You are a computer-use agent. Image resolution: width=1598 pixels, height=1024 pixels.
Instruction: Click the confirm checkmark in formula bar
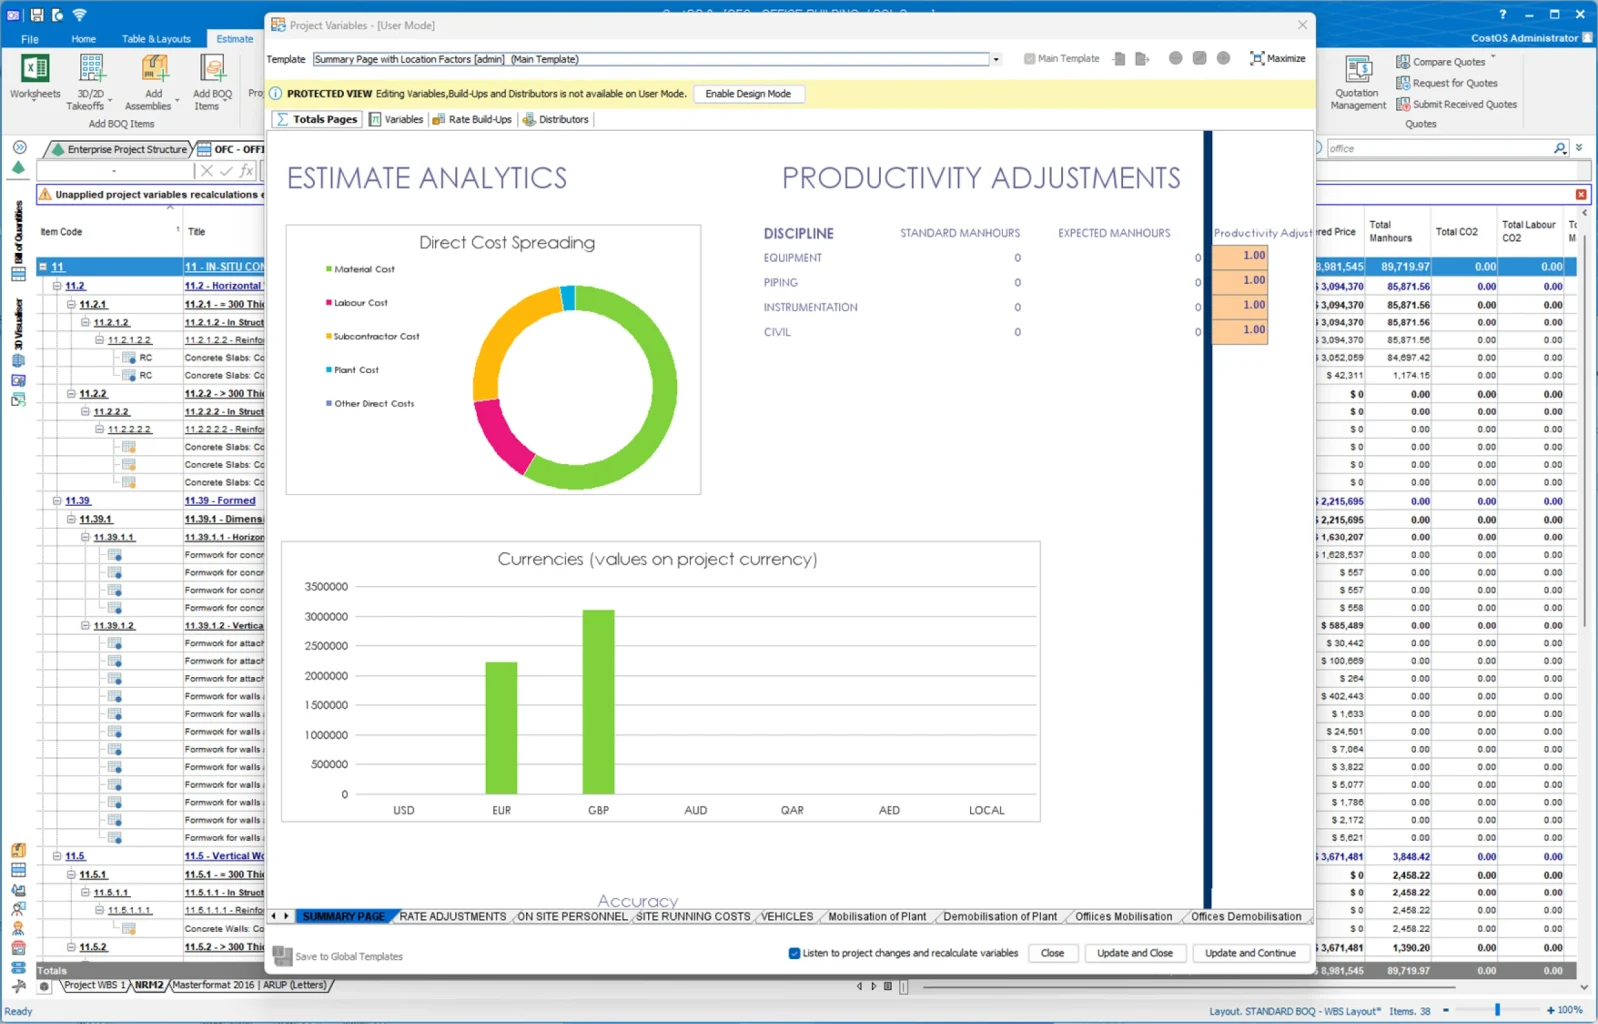click(226, 171)
